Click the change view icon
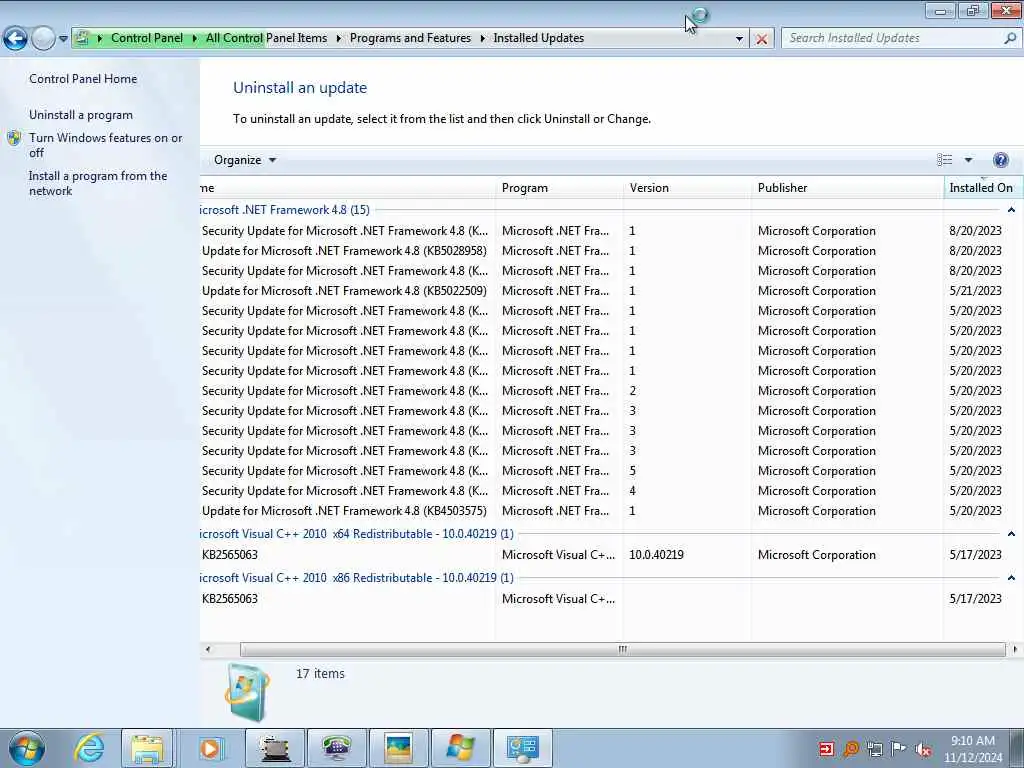1024x768 pixels. pyautogui.click(x=944, y=160)
